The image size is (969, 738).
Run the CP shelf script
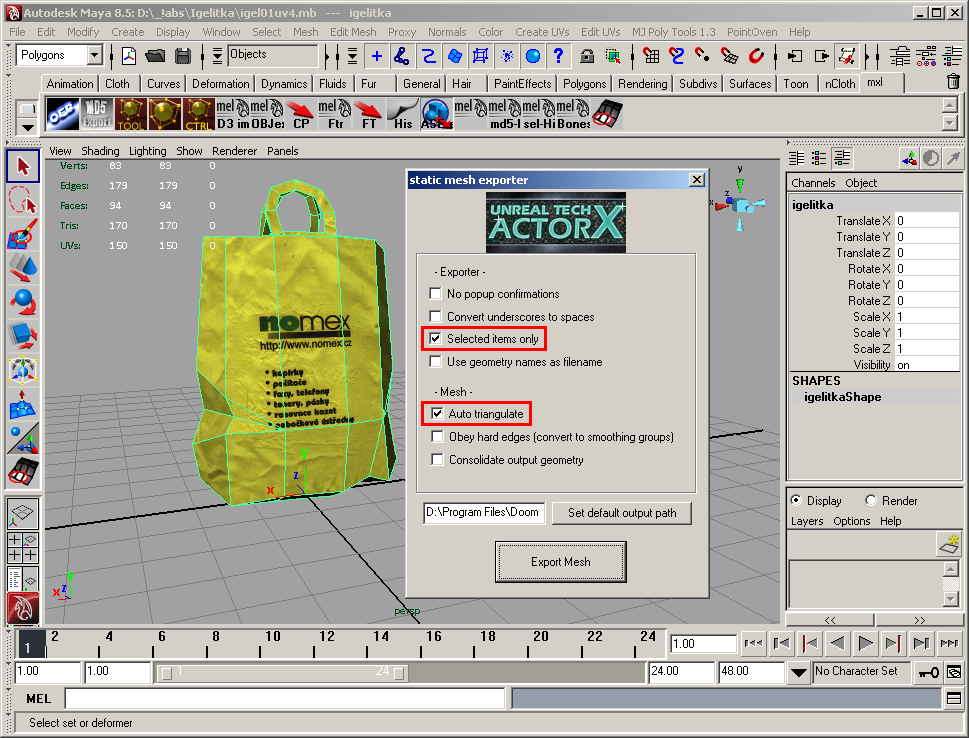[x=300, y=114]
